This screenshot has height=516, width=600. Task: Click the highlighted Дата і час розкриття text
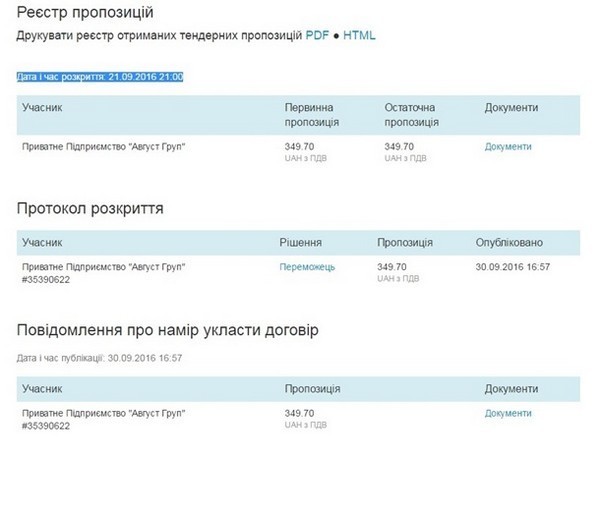(99, 76)
